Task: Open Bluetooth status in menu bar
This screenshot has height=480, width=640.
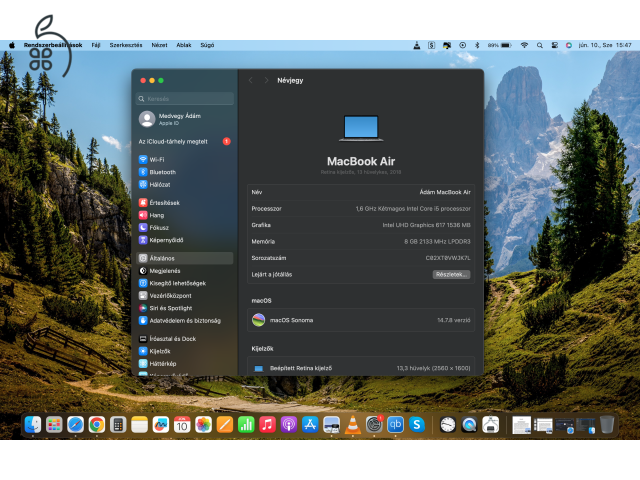Action: point(477,45)
